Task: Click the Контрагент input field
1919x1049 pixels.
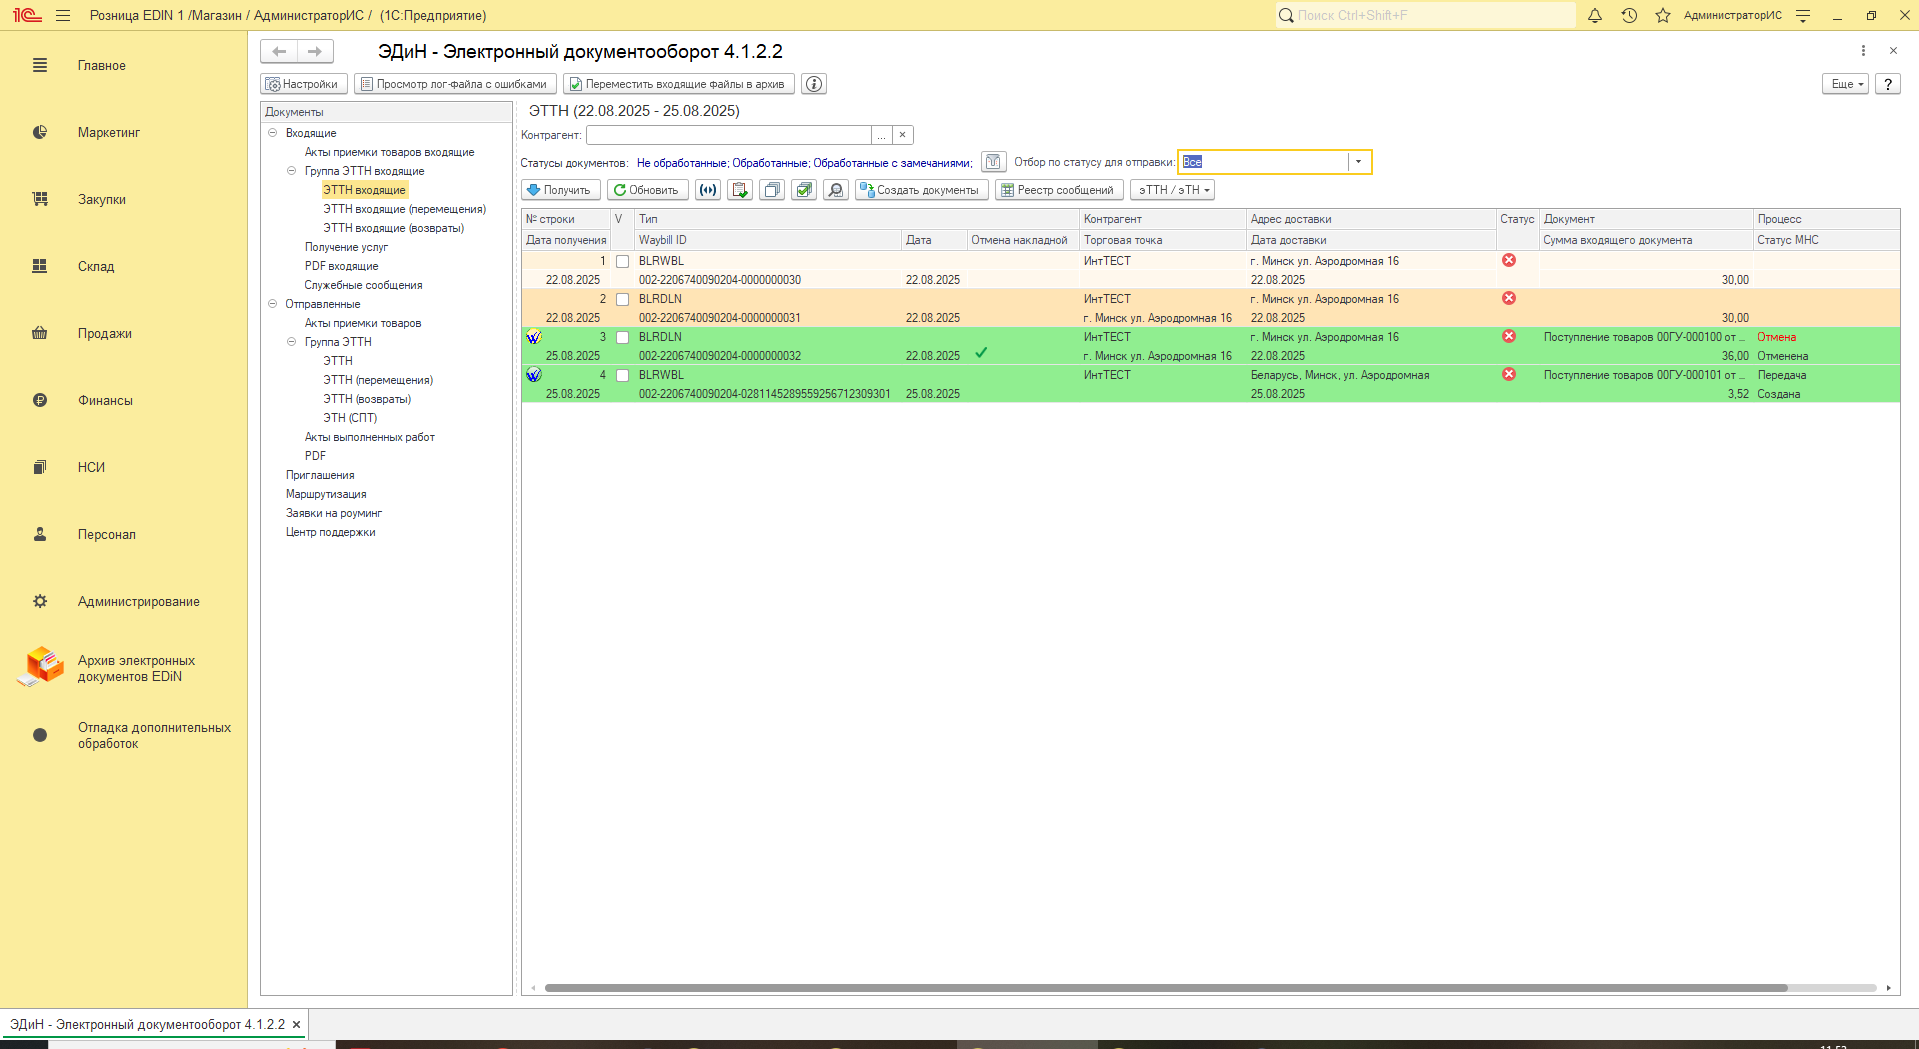Action: (728, 135)
